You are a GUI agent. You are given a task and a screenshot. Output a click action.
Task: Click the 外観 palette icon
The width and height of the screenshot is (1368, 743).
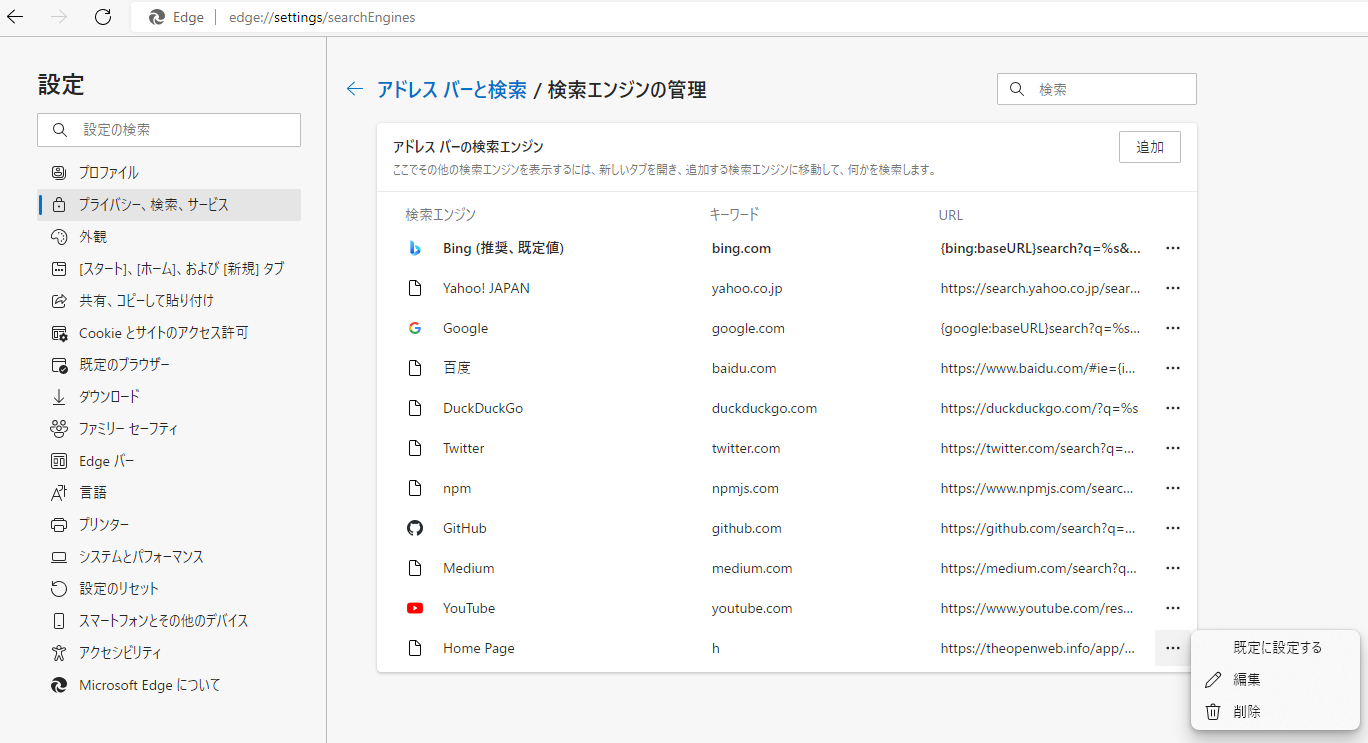pyautogui.click(x=59, y=237)
